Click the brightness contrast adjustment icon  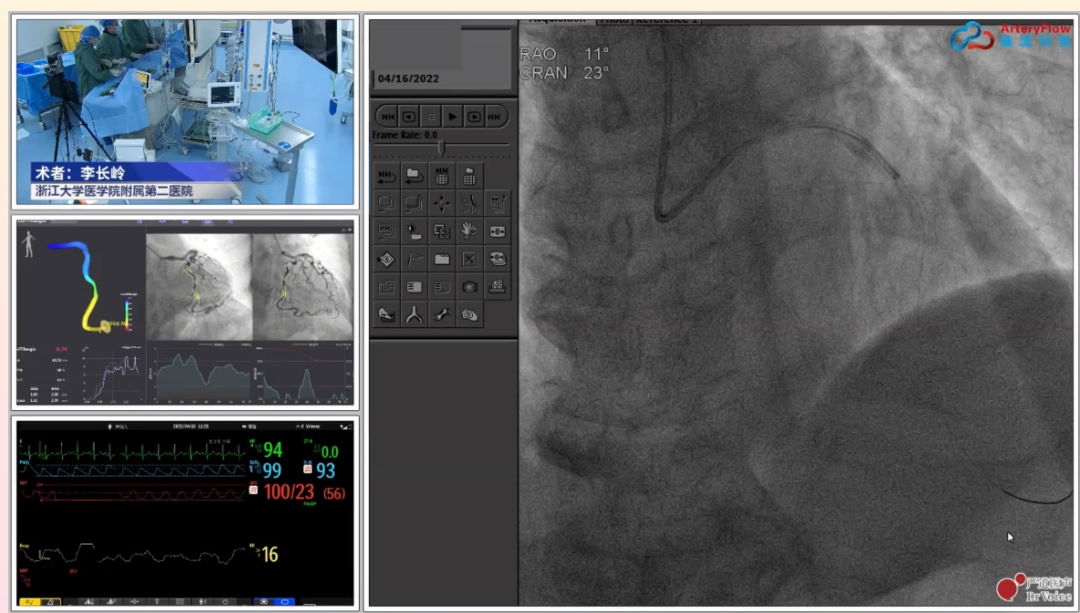(413, 231)
